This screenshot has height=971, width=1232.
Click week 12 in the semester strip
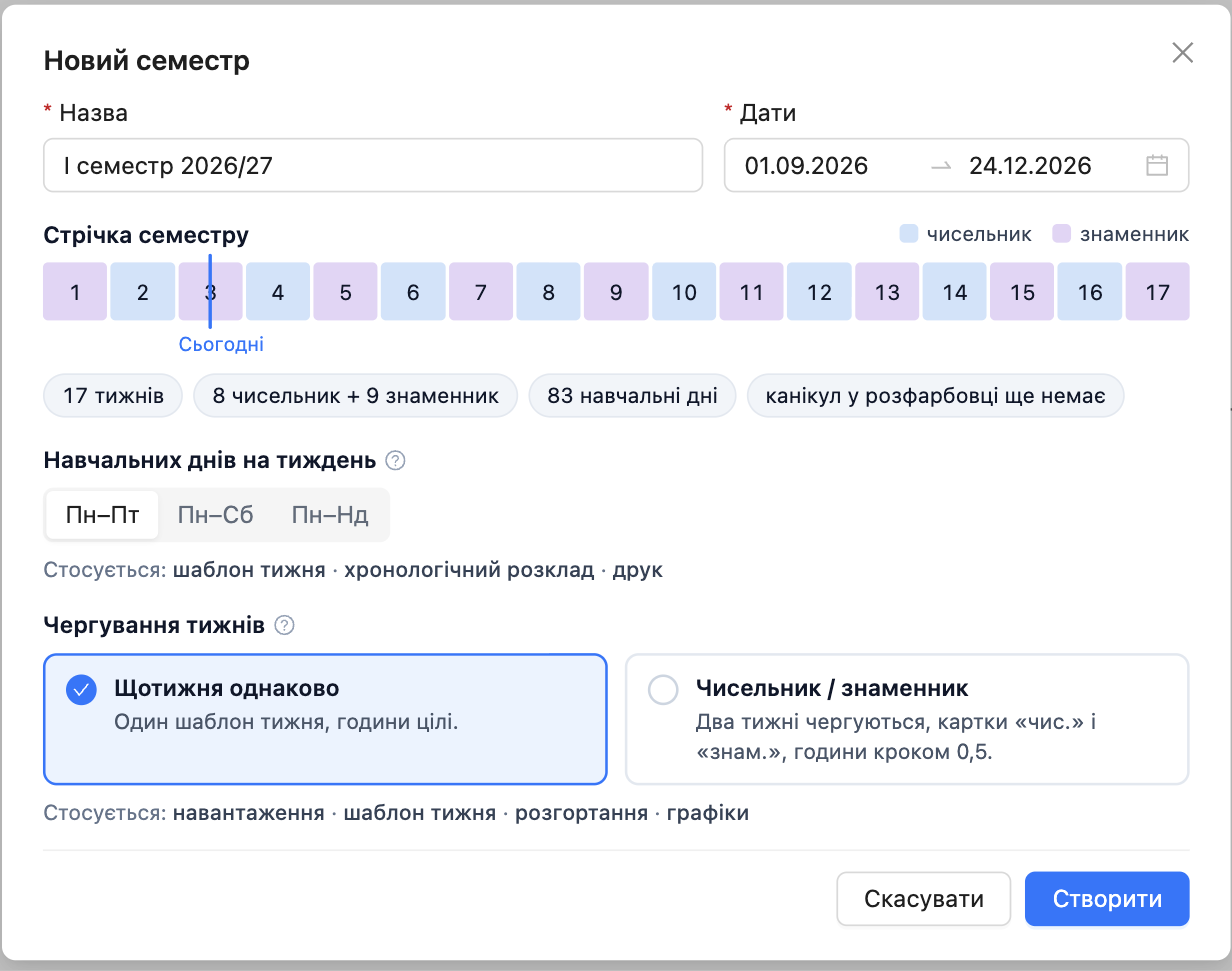point(820,292)
